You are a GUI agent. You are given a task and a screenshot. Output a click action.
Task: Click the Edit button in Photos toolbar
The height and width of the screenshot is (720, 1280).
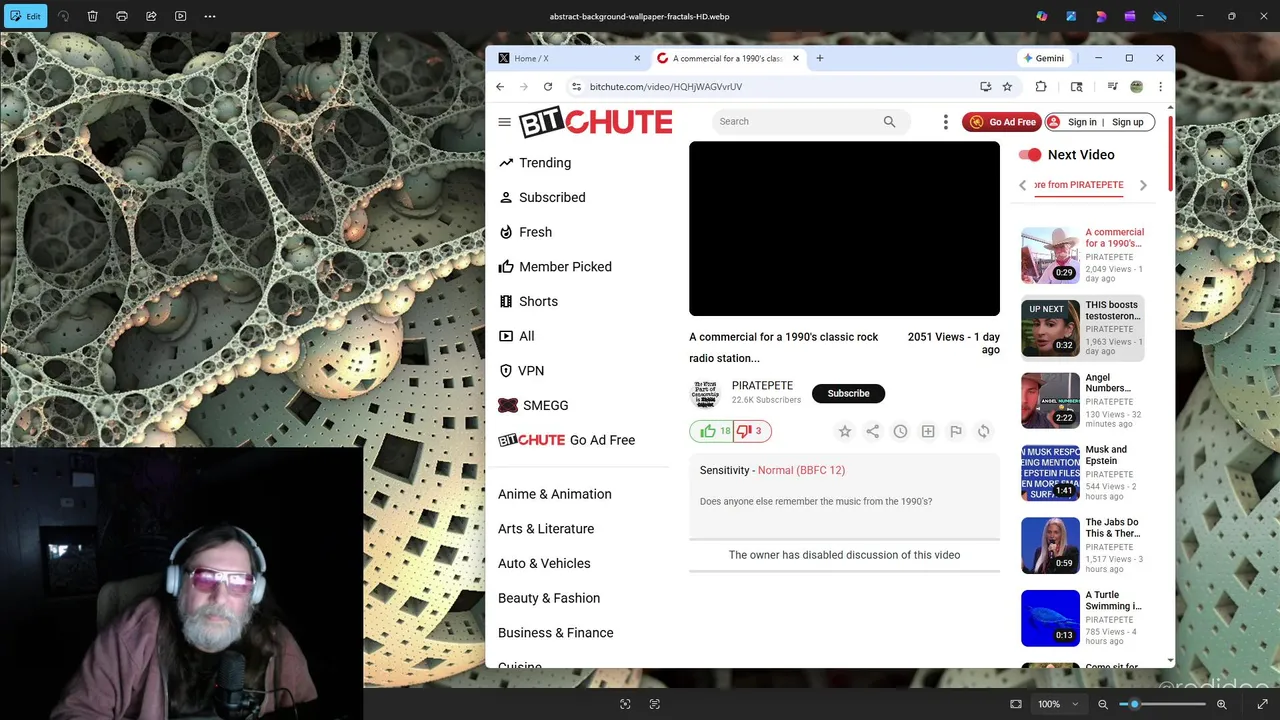[26, 16]
